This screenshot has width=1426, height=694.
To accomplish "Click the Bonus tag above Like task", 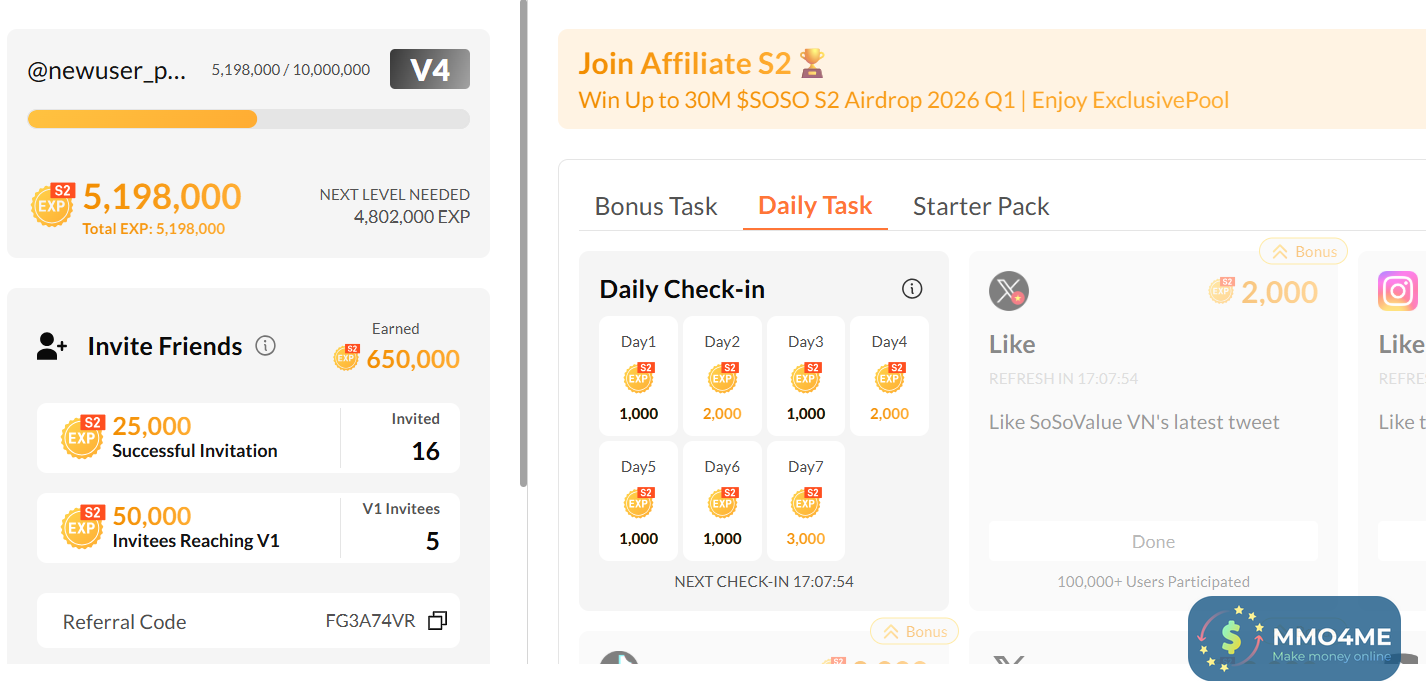I will point(1303,252).
